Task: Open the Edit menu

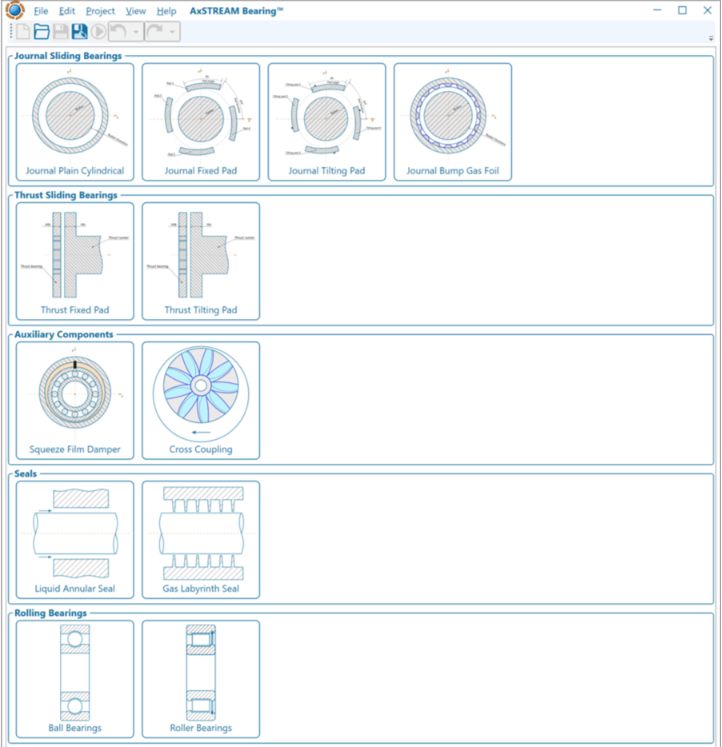Action: (x=67, y=11)
